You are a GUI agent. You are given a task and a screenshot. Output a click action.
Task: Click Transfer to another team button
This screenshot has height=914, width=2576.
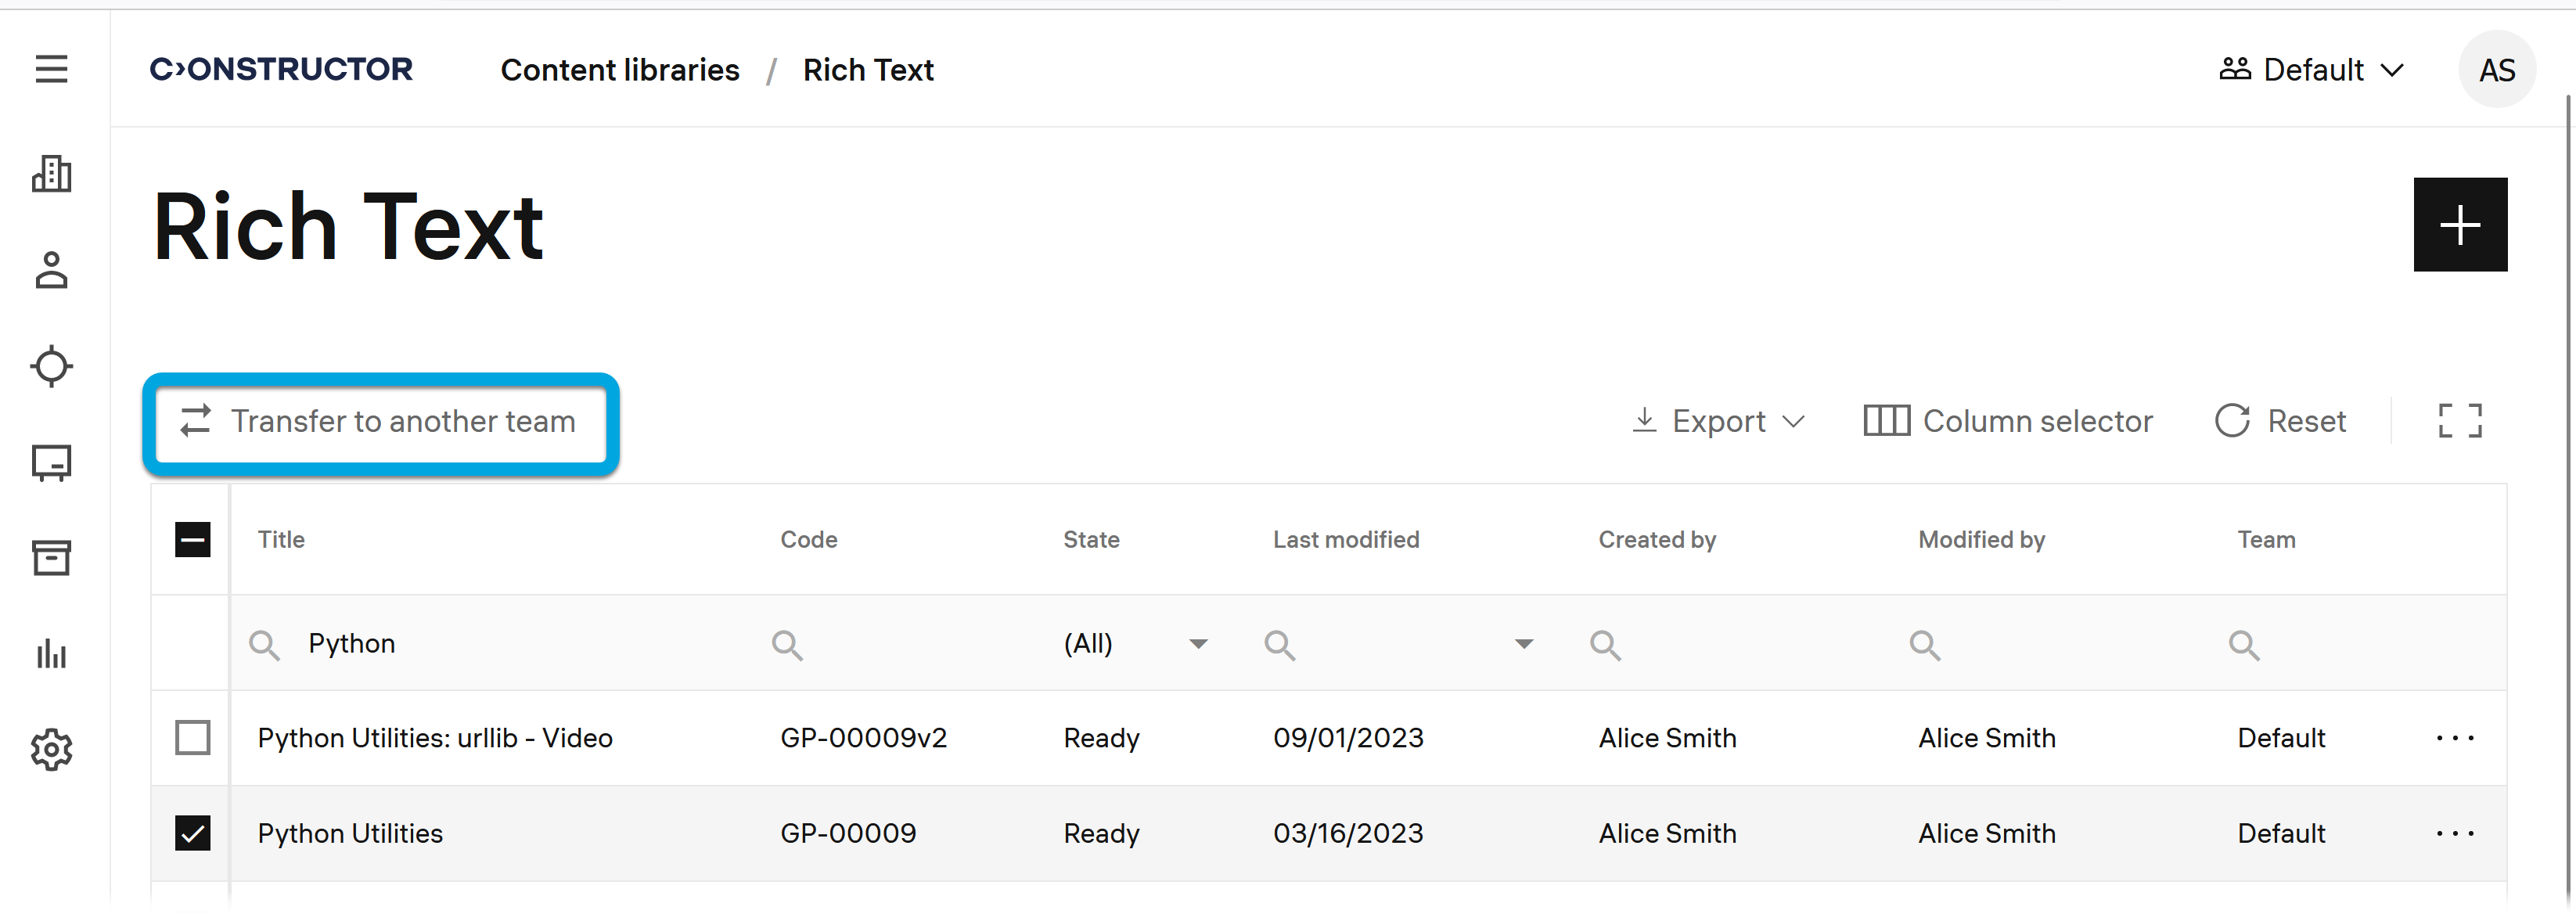pyautogui.click(x=380, y=422)
